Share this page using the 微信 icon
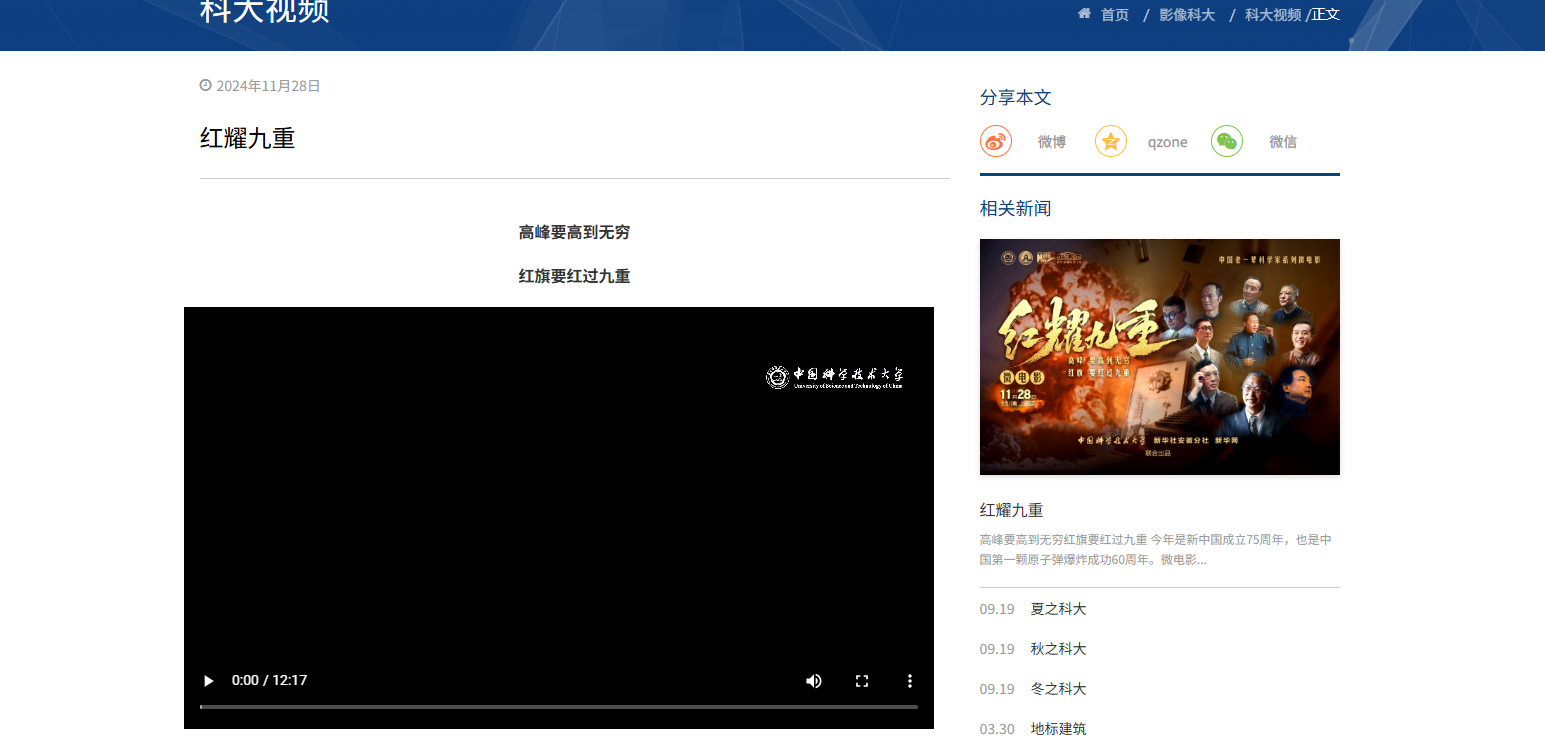 point(1226,141)
